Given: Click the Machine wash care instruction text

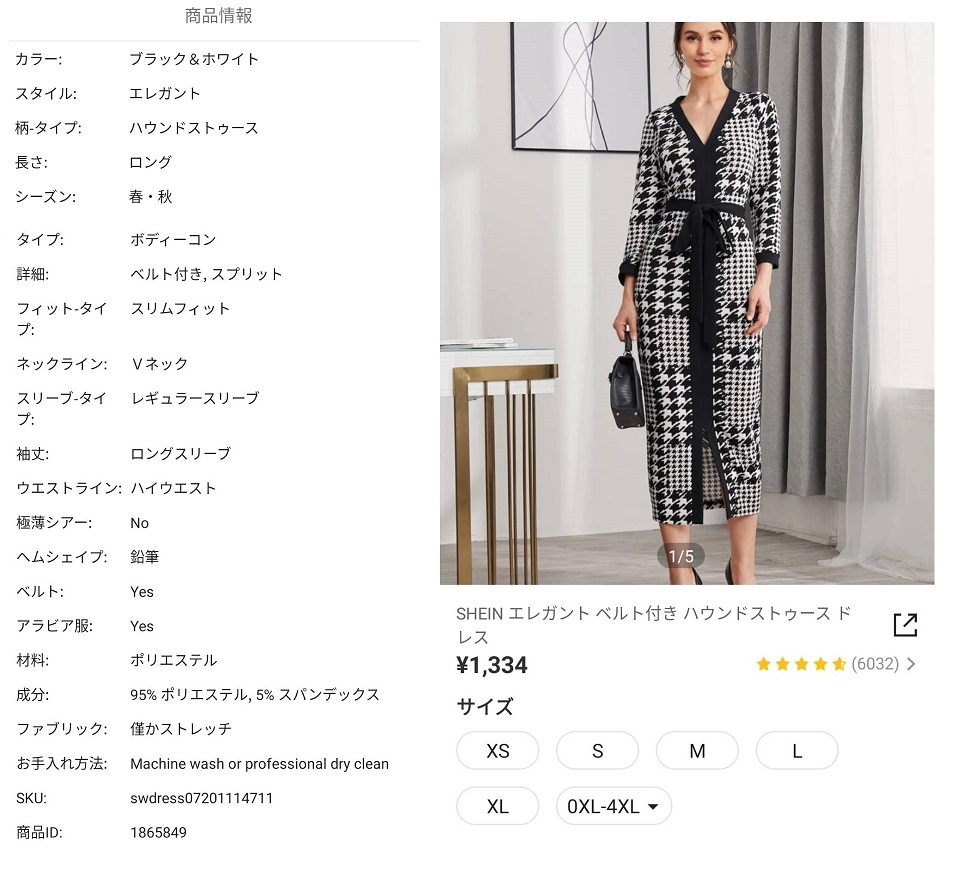Looking at the screenshot, I should pyautogui.click(x=259, y=764).
